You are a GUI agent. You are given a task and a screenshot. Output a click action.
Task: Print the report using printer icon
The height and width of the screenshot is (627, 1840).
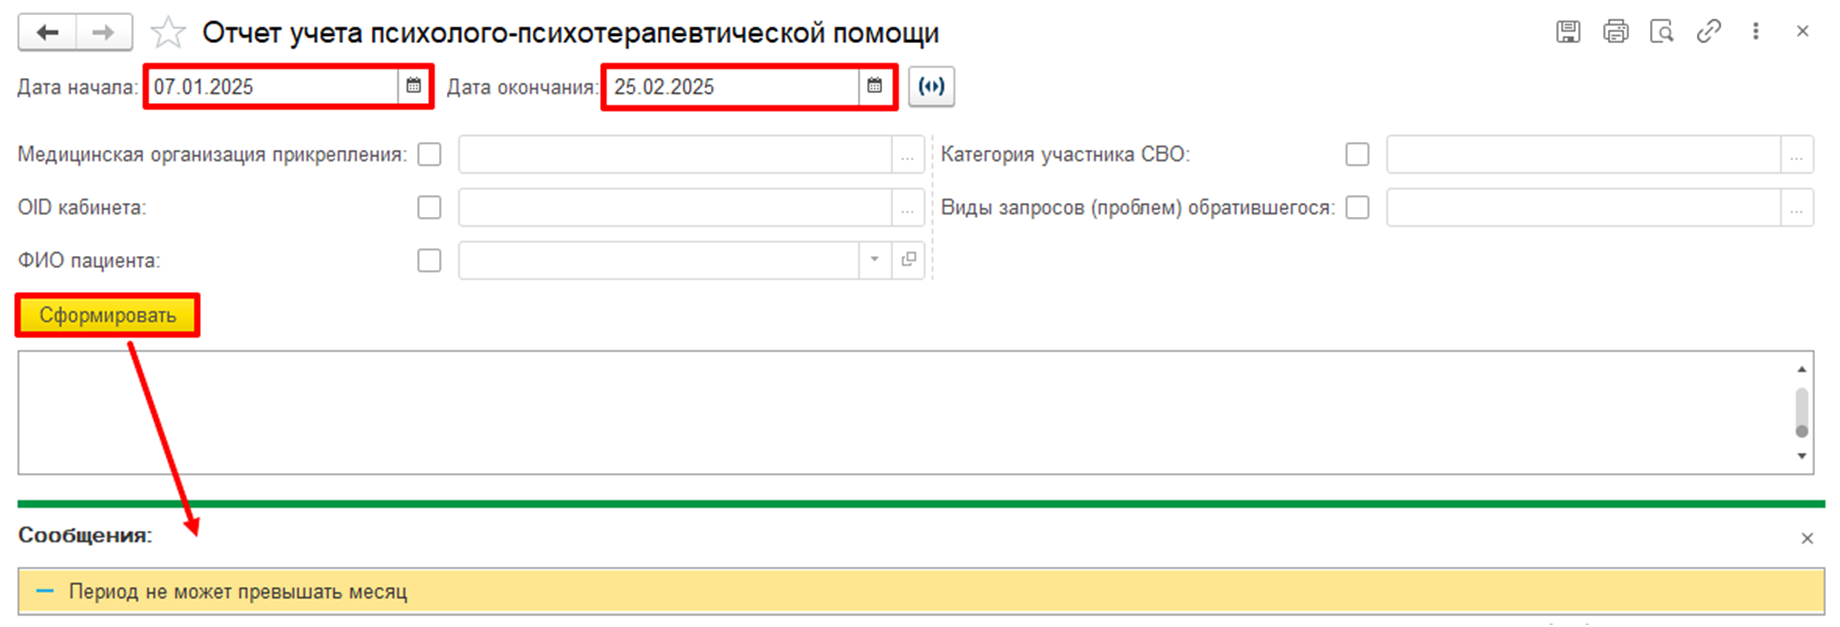click(x=1615, y=32)
